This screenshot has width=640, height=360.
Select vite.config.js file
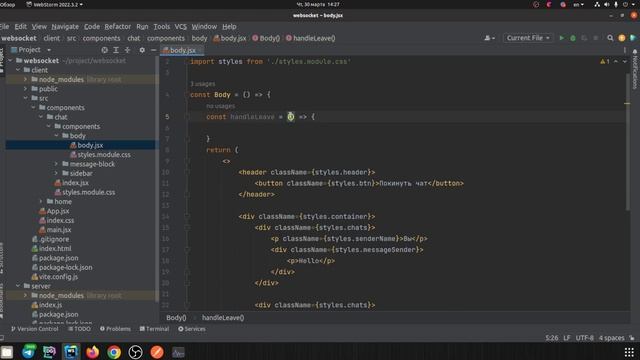pos(55,277)
